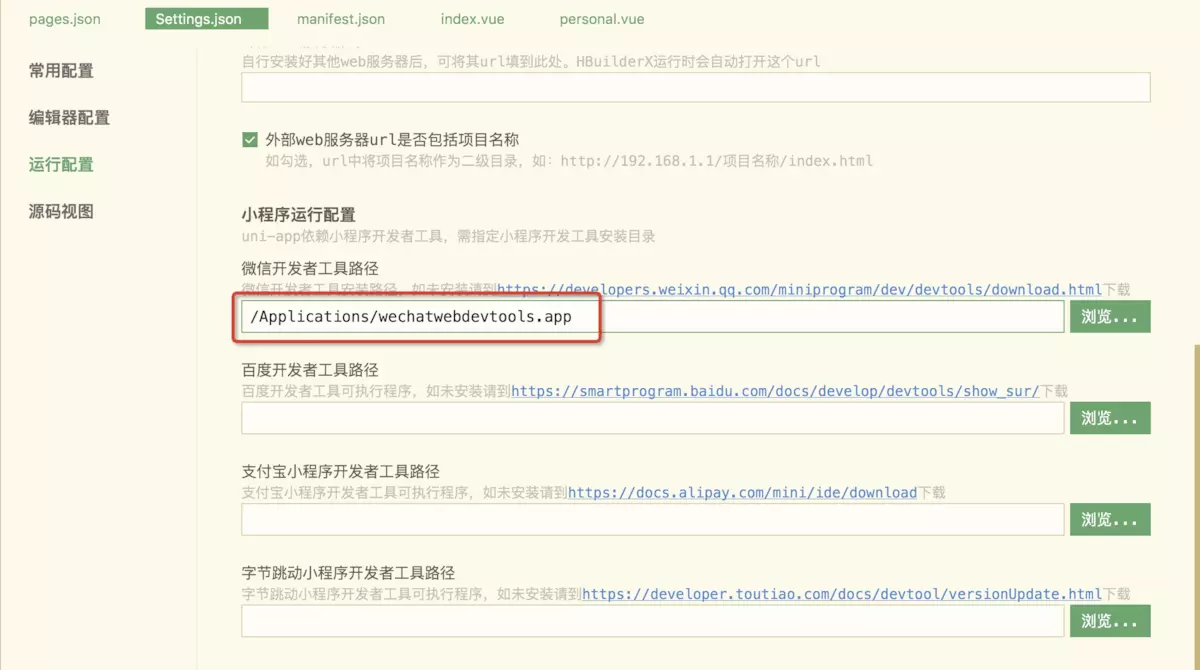1200x670 pixels.
Task: Uncheck 外部web服务器url是否包括项目名称
Action: pos(250,139)
